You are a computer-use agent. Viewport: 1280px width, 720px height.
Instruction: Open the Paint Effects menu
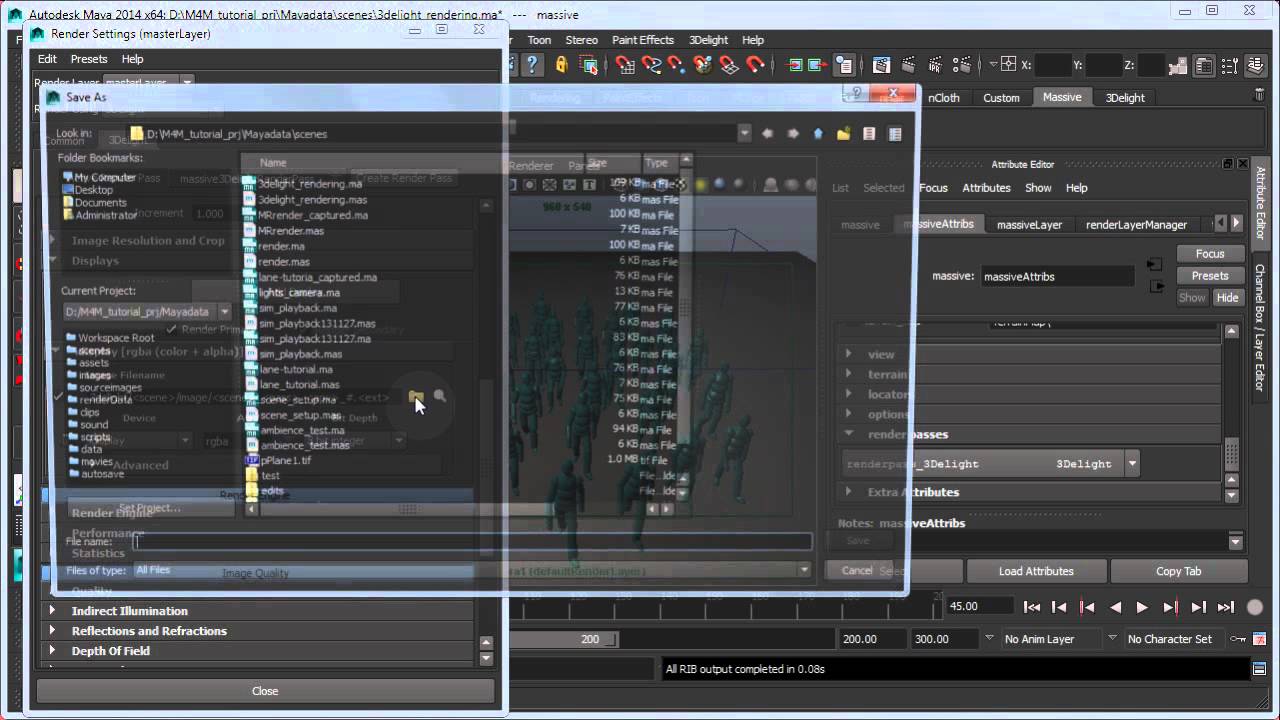click(642, 40)
